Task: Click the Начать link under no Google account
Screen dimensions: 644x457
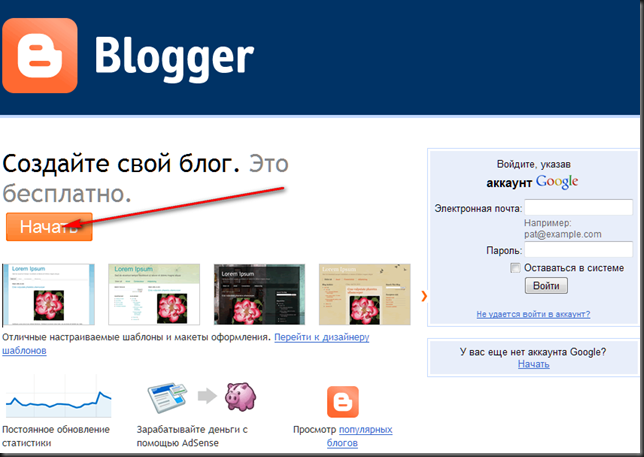Action: [x=534, y=364]
